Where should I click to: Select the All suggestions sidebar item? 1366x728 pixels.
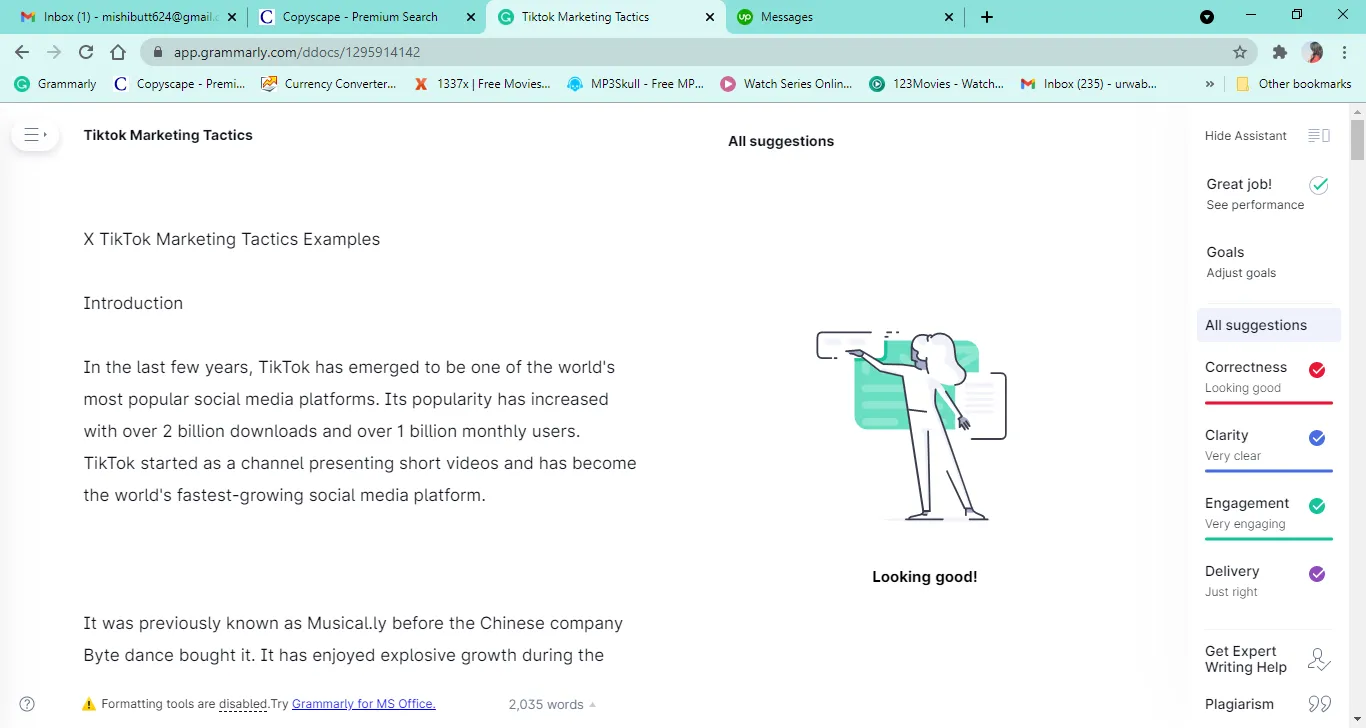point(1268,325)
